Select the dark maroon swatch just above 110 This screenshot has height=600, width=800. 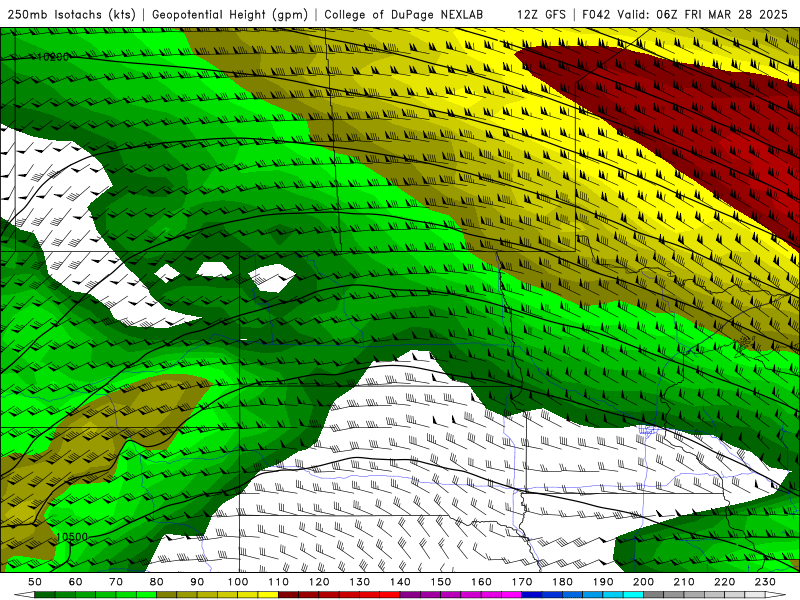(288, 595)
